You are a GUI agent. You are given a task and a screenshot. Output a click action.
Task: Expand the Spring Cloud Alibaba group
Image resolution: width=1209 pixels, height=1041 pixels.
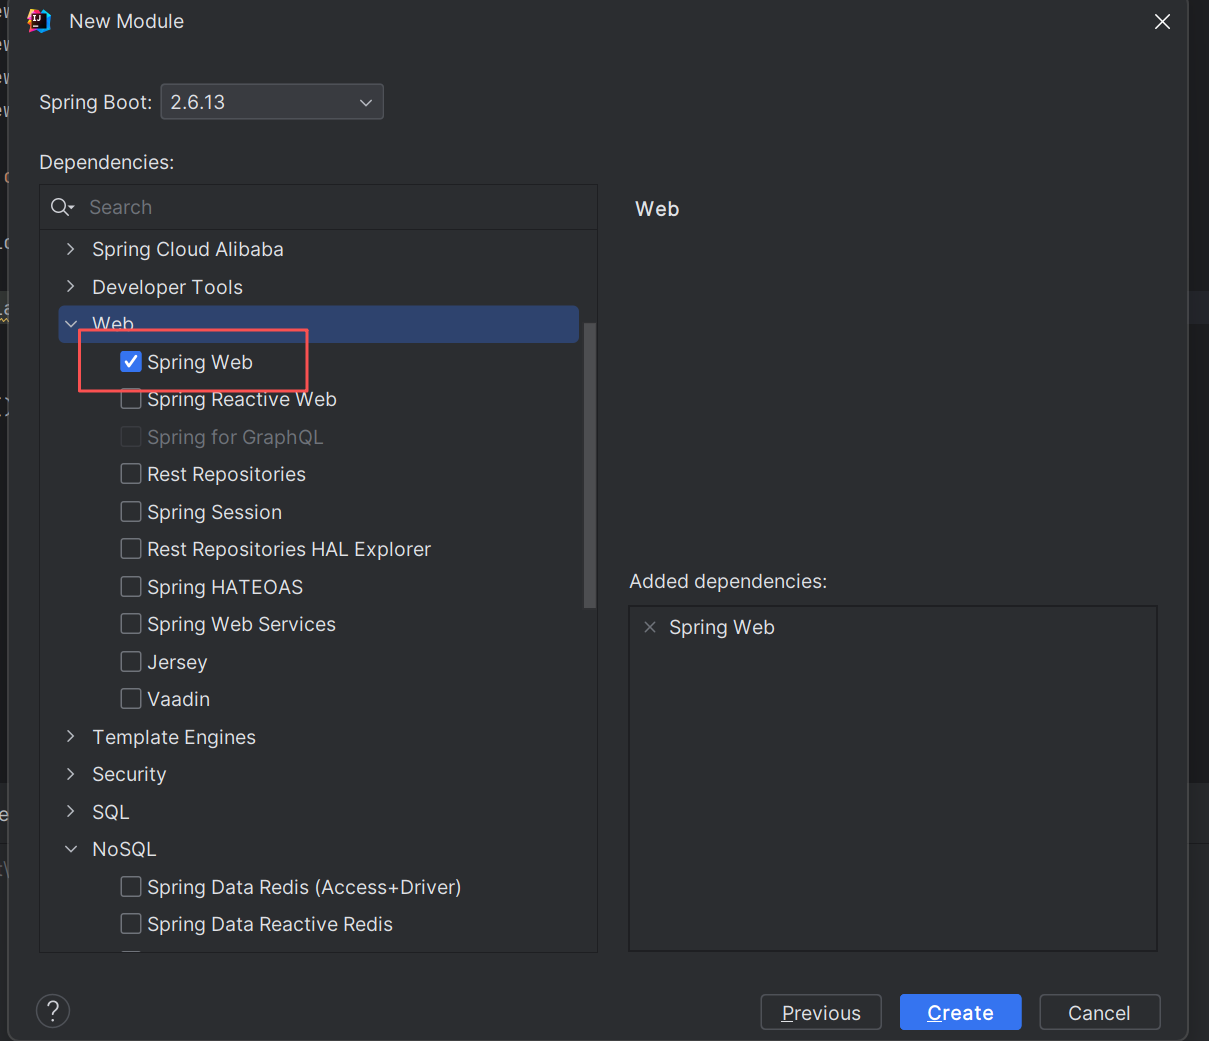tap(70, 249)
